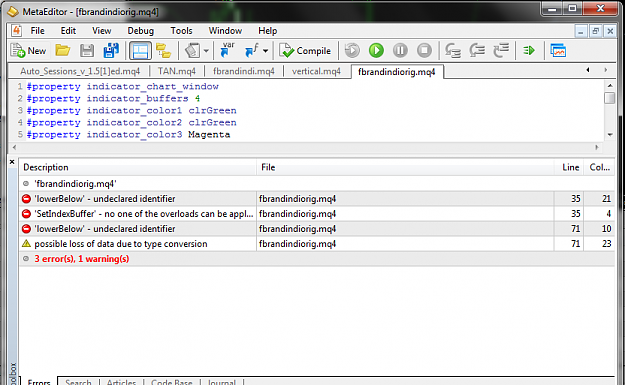Viewport: 625px width, 385px height.
Task: Open dropdown arrow beside the tag icon
Action: coord(206,51)
